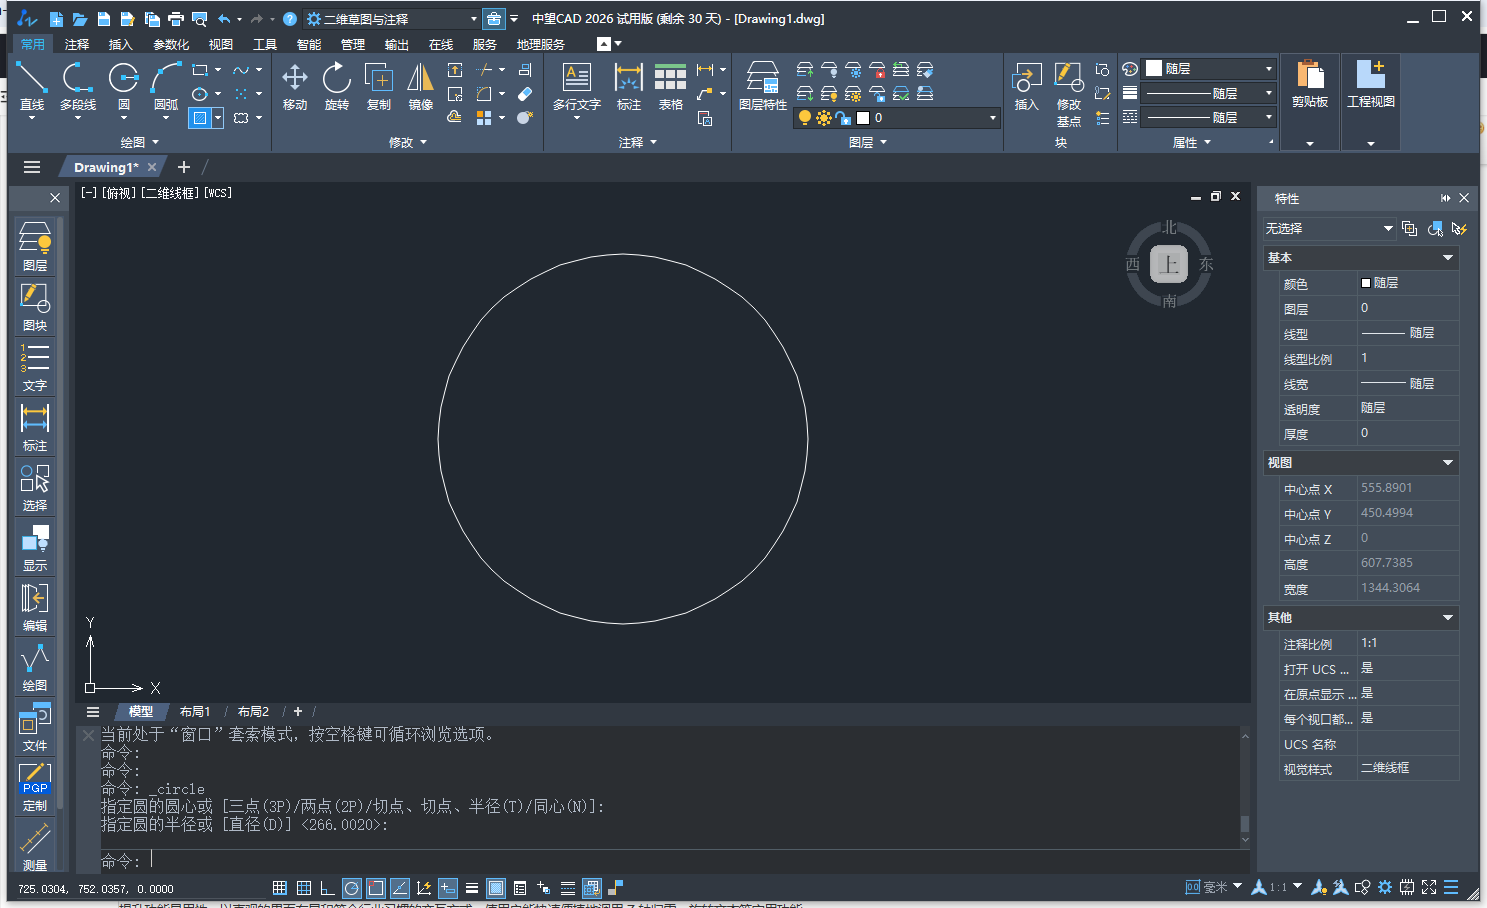Screen dimensions: 1487x908
Task: Toggle lineweight display in status bar
Action: tap(472, 888)
